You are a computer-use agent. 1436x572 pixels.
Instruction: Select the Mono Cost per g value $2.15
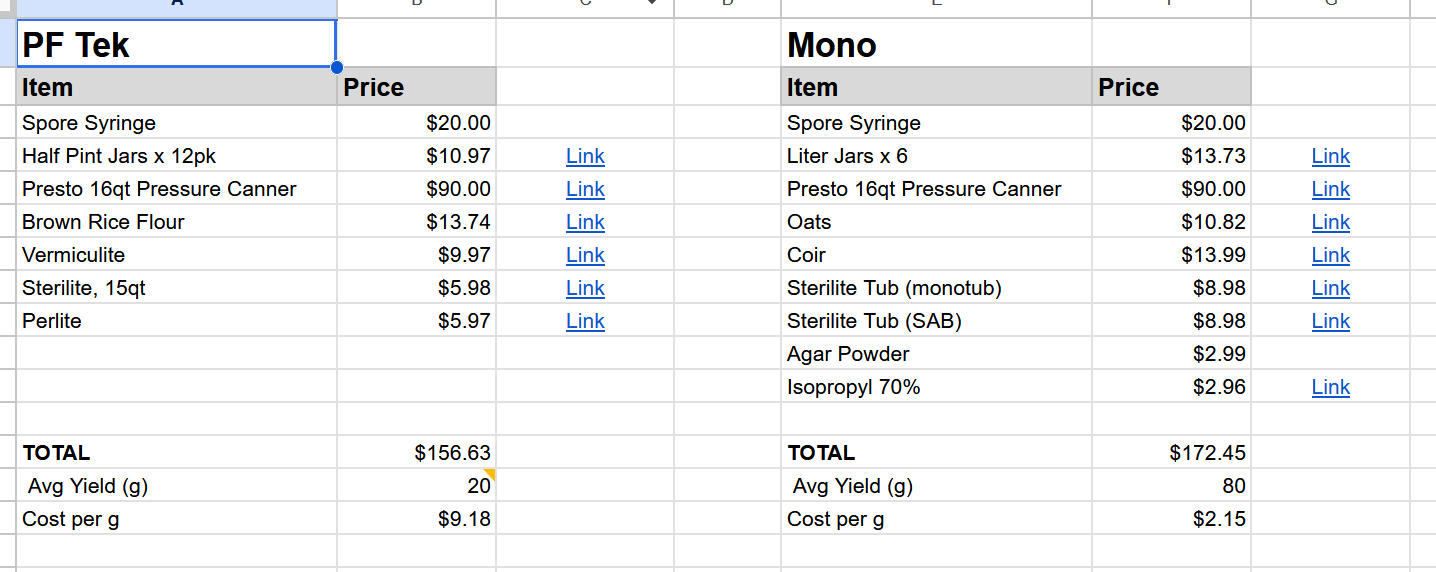1171,519
